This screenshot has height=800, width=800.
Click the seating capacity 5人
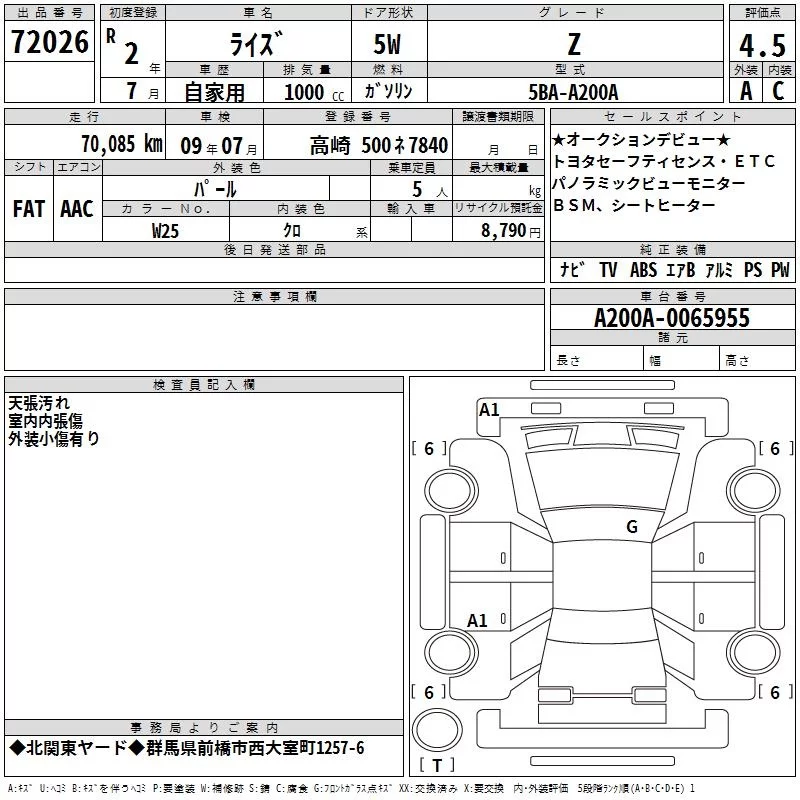pos(430,190)
